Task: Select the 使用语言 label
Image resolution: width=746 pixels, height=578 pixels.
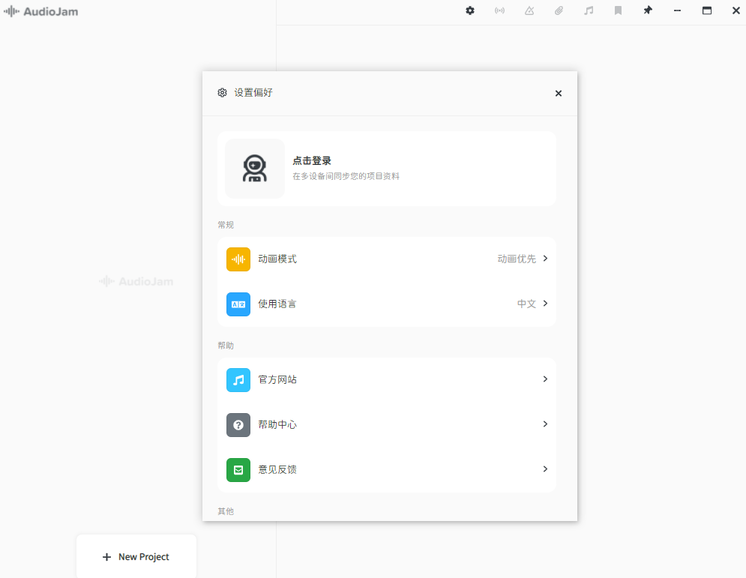Action: coord(277,304)
